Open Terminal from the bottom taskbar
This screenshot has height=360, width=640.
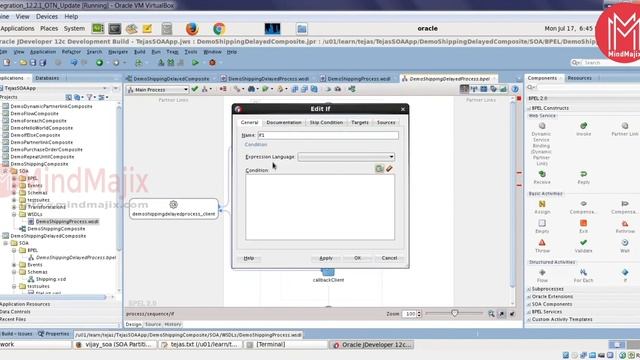coord(285,344)
